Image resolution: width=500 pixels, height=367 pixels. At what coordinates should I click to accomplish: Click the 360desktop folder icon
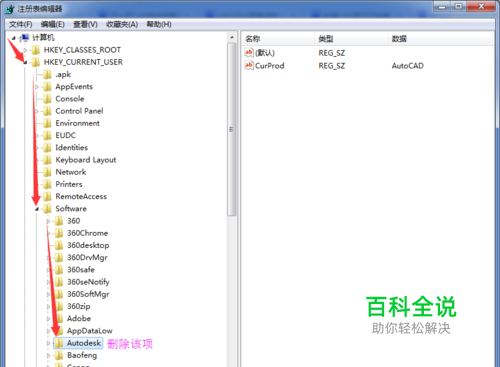click(59, 245)
